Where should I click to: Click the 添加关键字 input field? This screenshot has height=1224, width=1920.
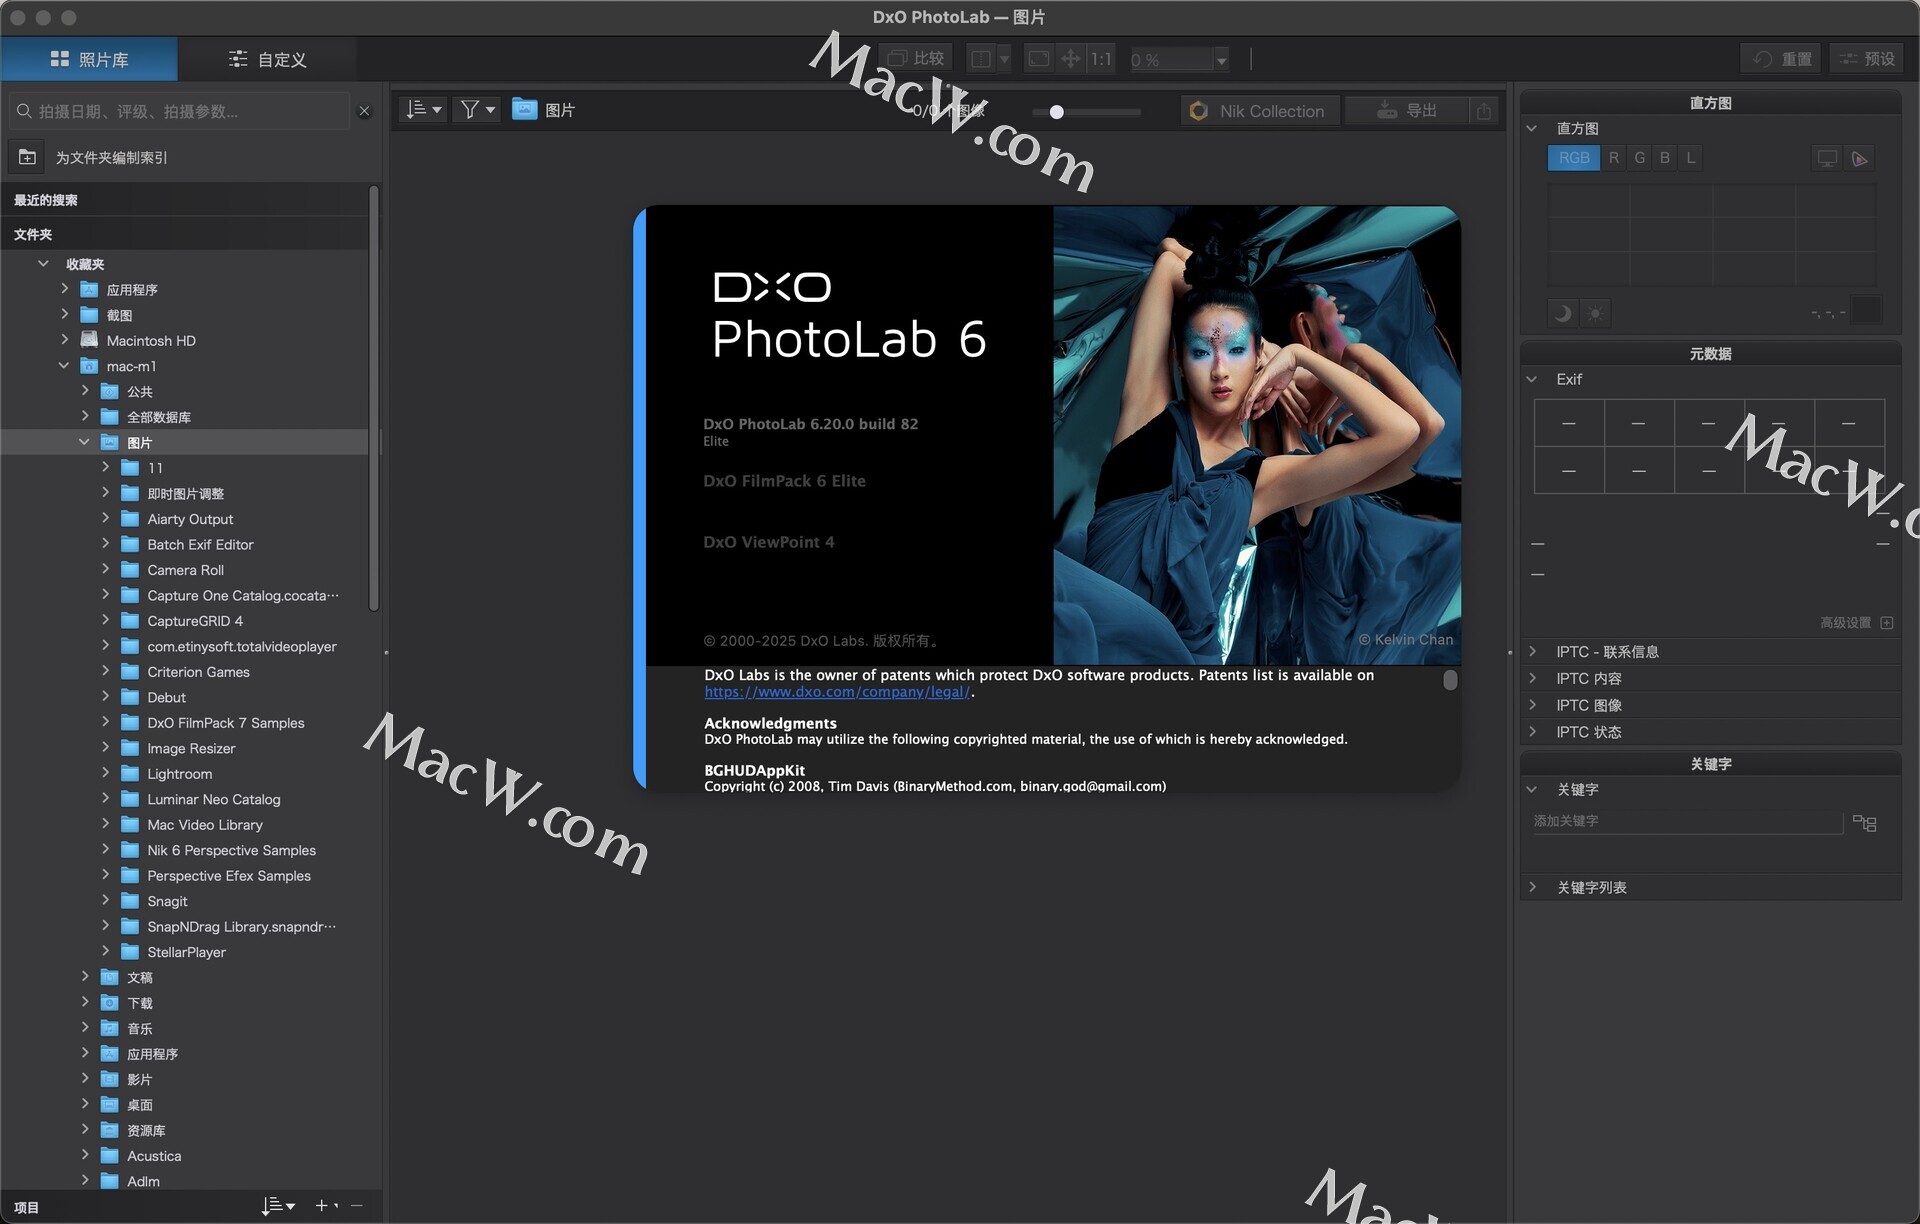(x=1686, y=821)
